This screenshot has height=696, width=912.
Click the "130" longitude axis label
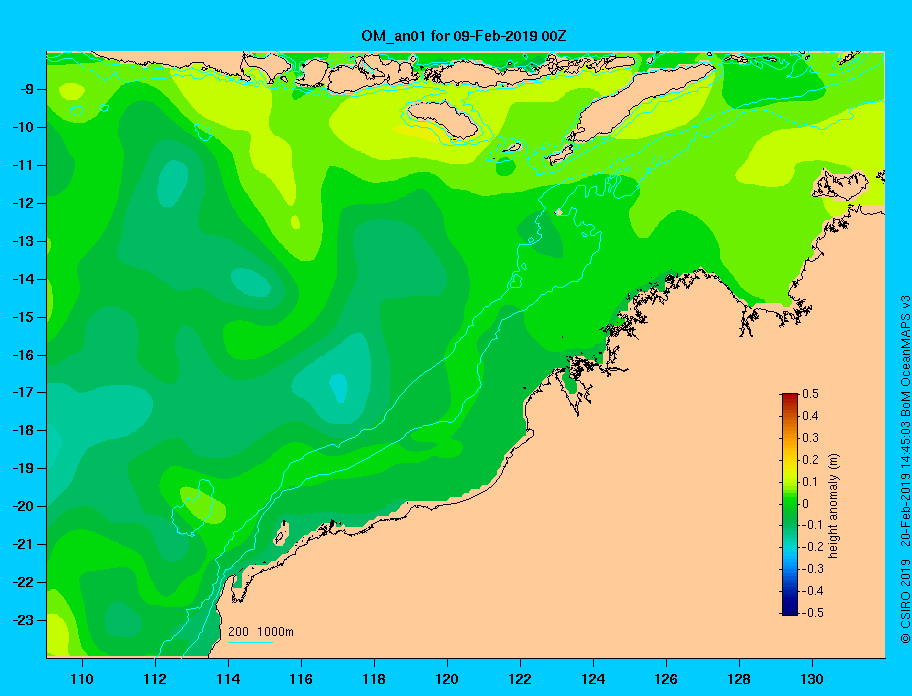pyautogui.click(x=812, y=679)
